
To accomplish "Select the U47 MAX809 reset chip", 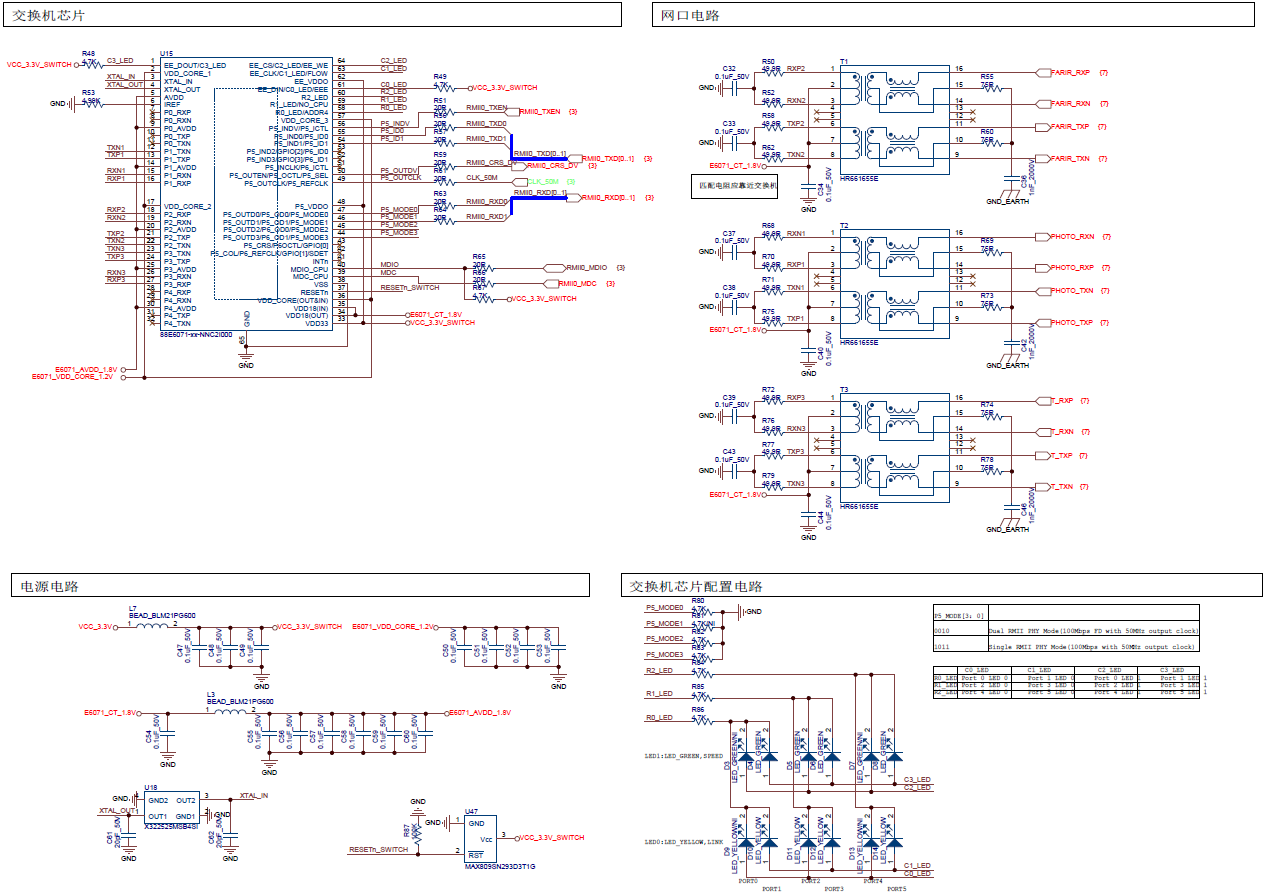I will click(481, 837).
